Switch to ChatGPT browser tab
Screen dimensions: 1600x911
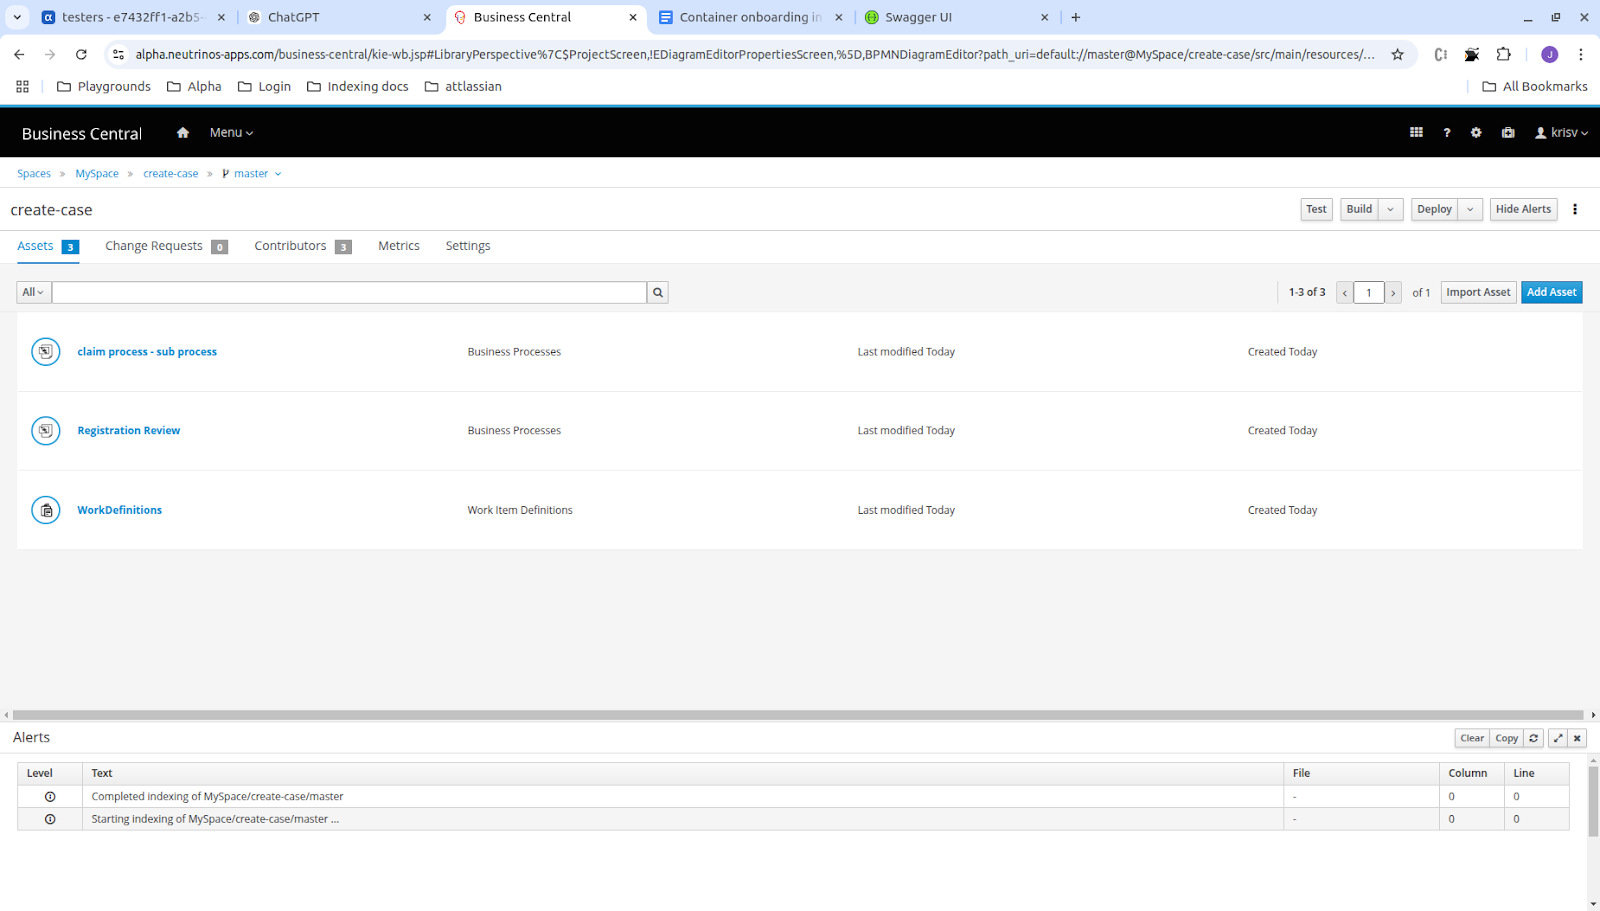(340, 17)
